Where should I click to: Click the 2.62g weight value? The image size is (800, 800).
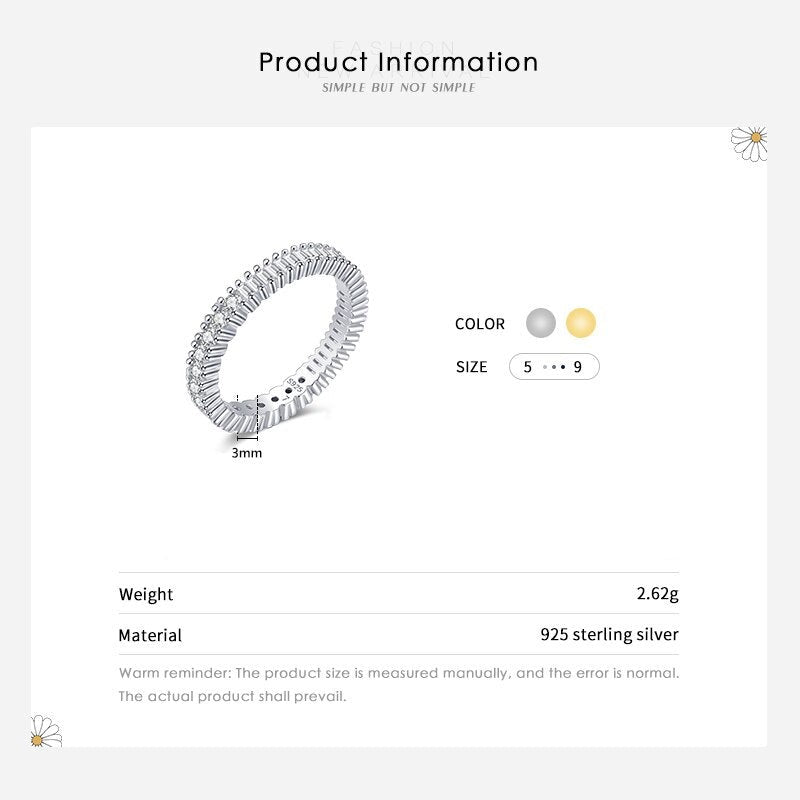click(657, 594)
